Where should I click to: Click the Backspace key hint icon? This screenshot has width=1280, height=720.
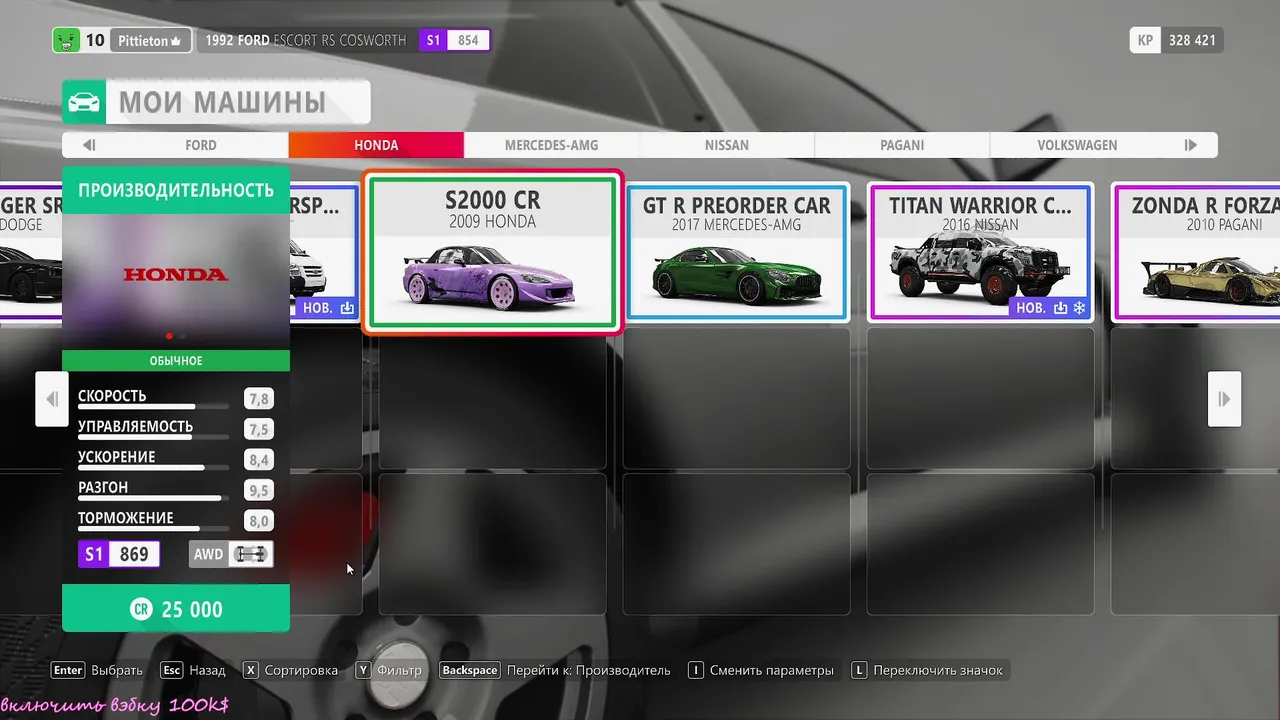coord(470,670)
